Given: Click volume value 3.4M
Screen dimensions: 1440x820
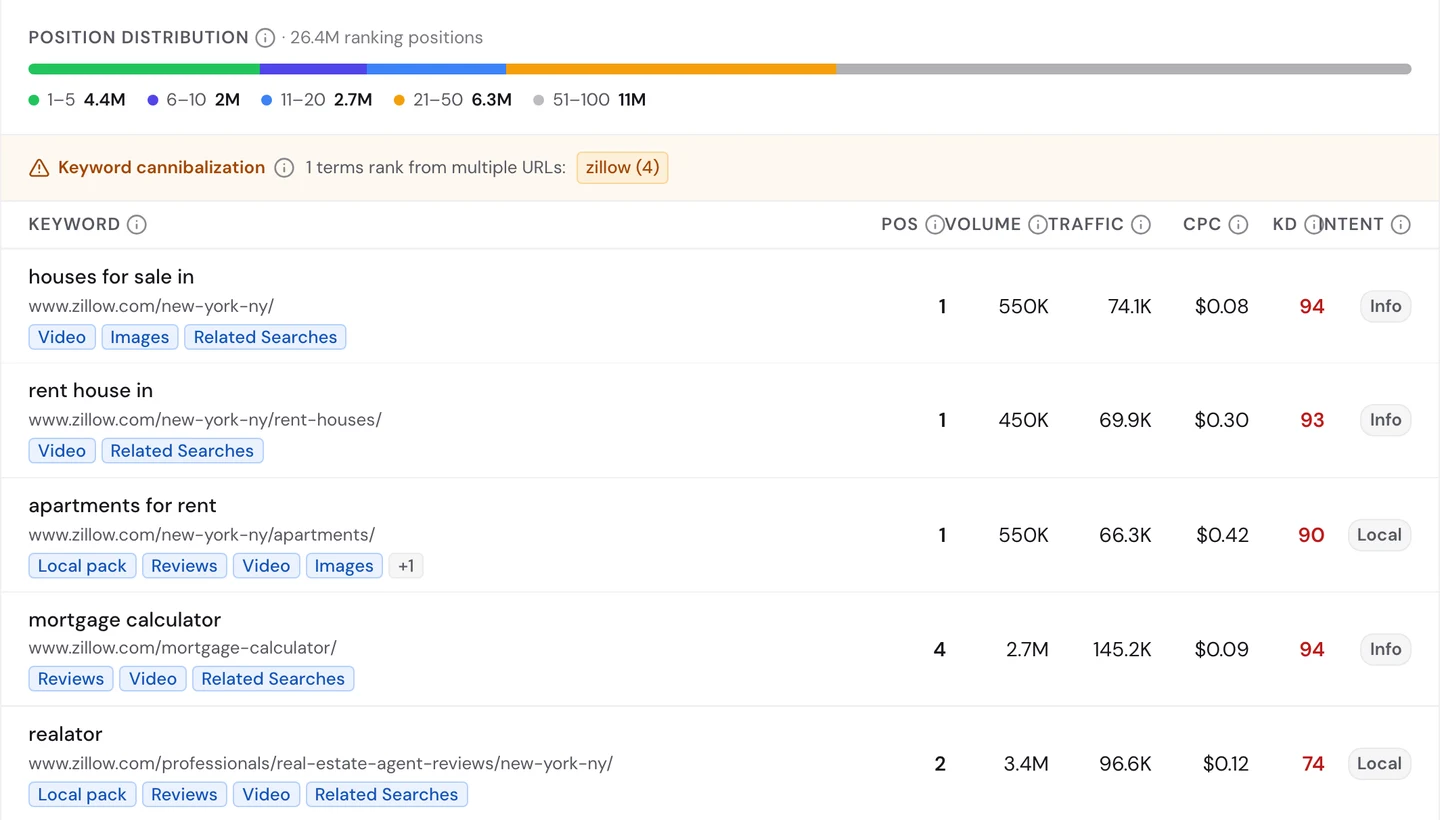Looking at the screenshot, I should pyautogui.click(x=1026, y=764).
